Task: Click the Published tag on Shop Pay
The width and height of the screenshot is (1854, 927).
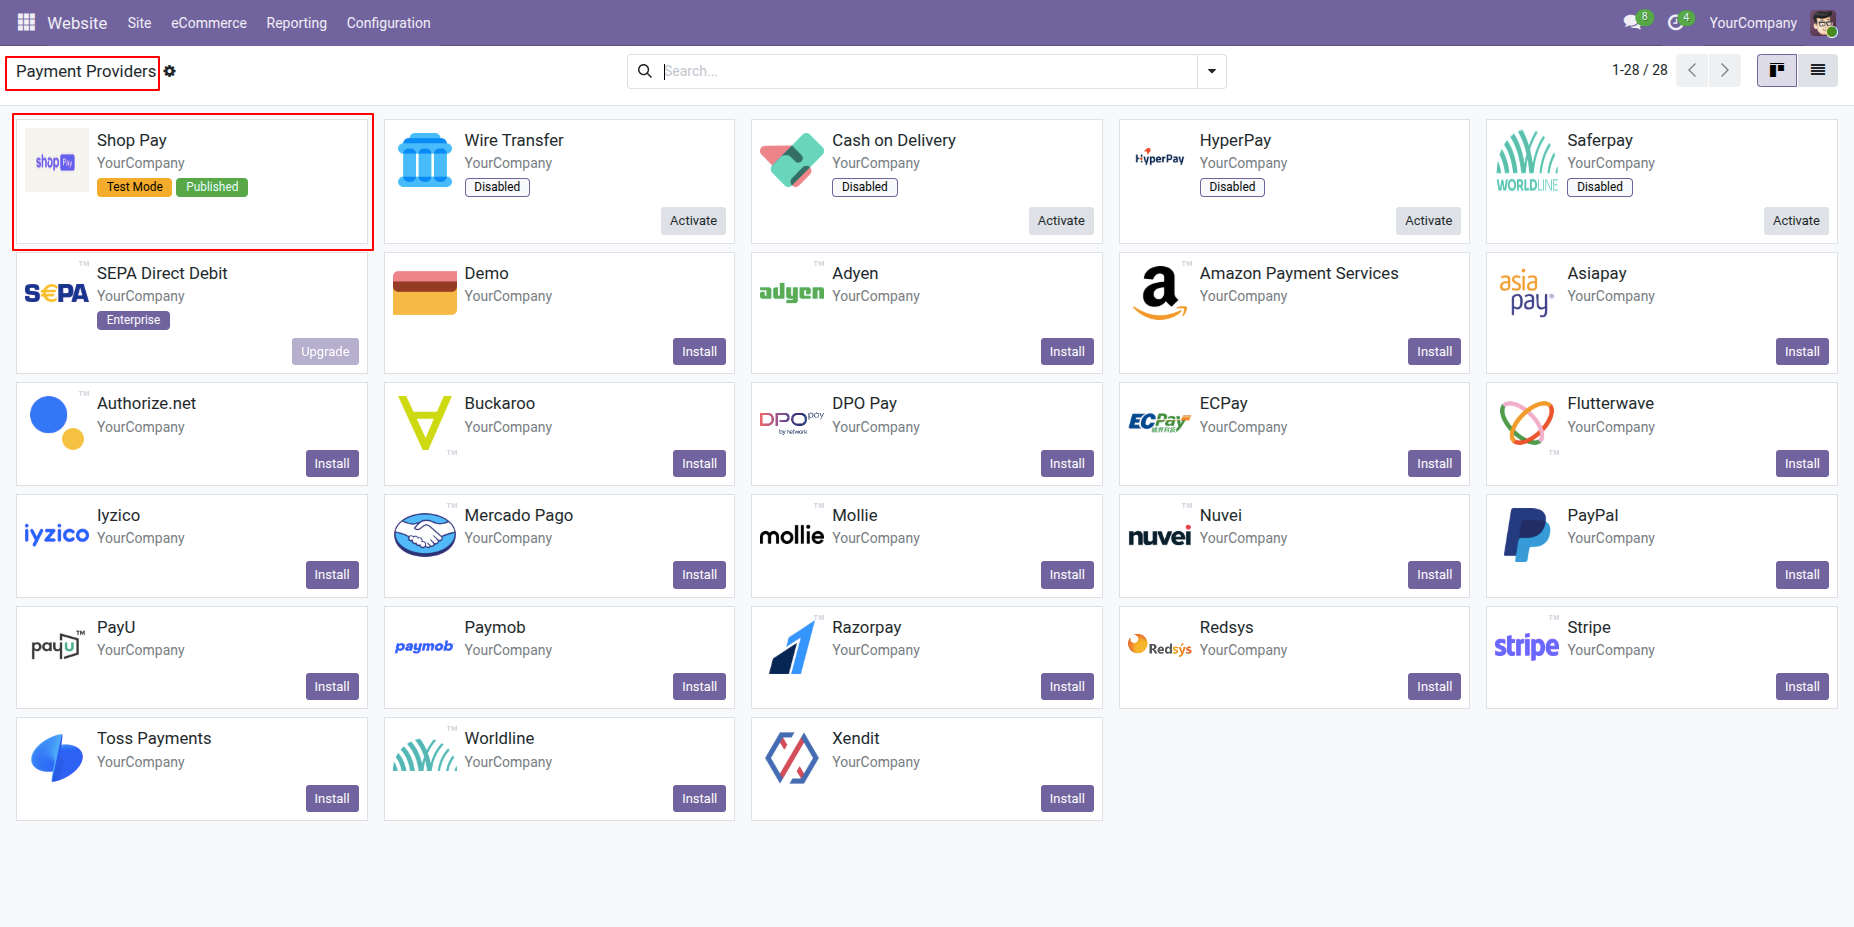Action: tap(212, 187)
